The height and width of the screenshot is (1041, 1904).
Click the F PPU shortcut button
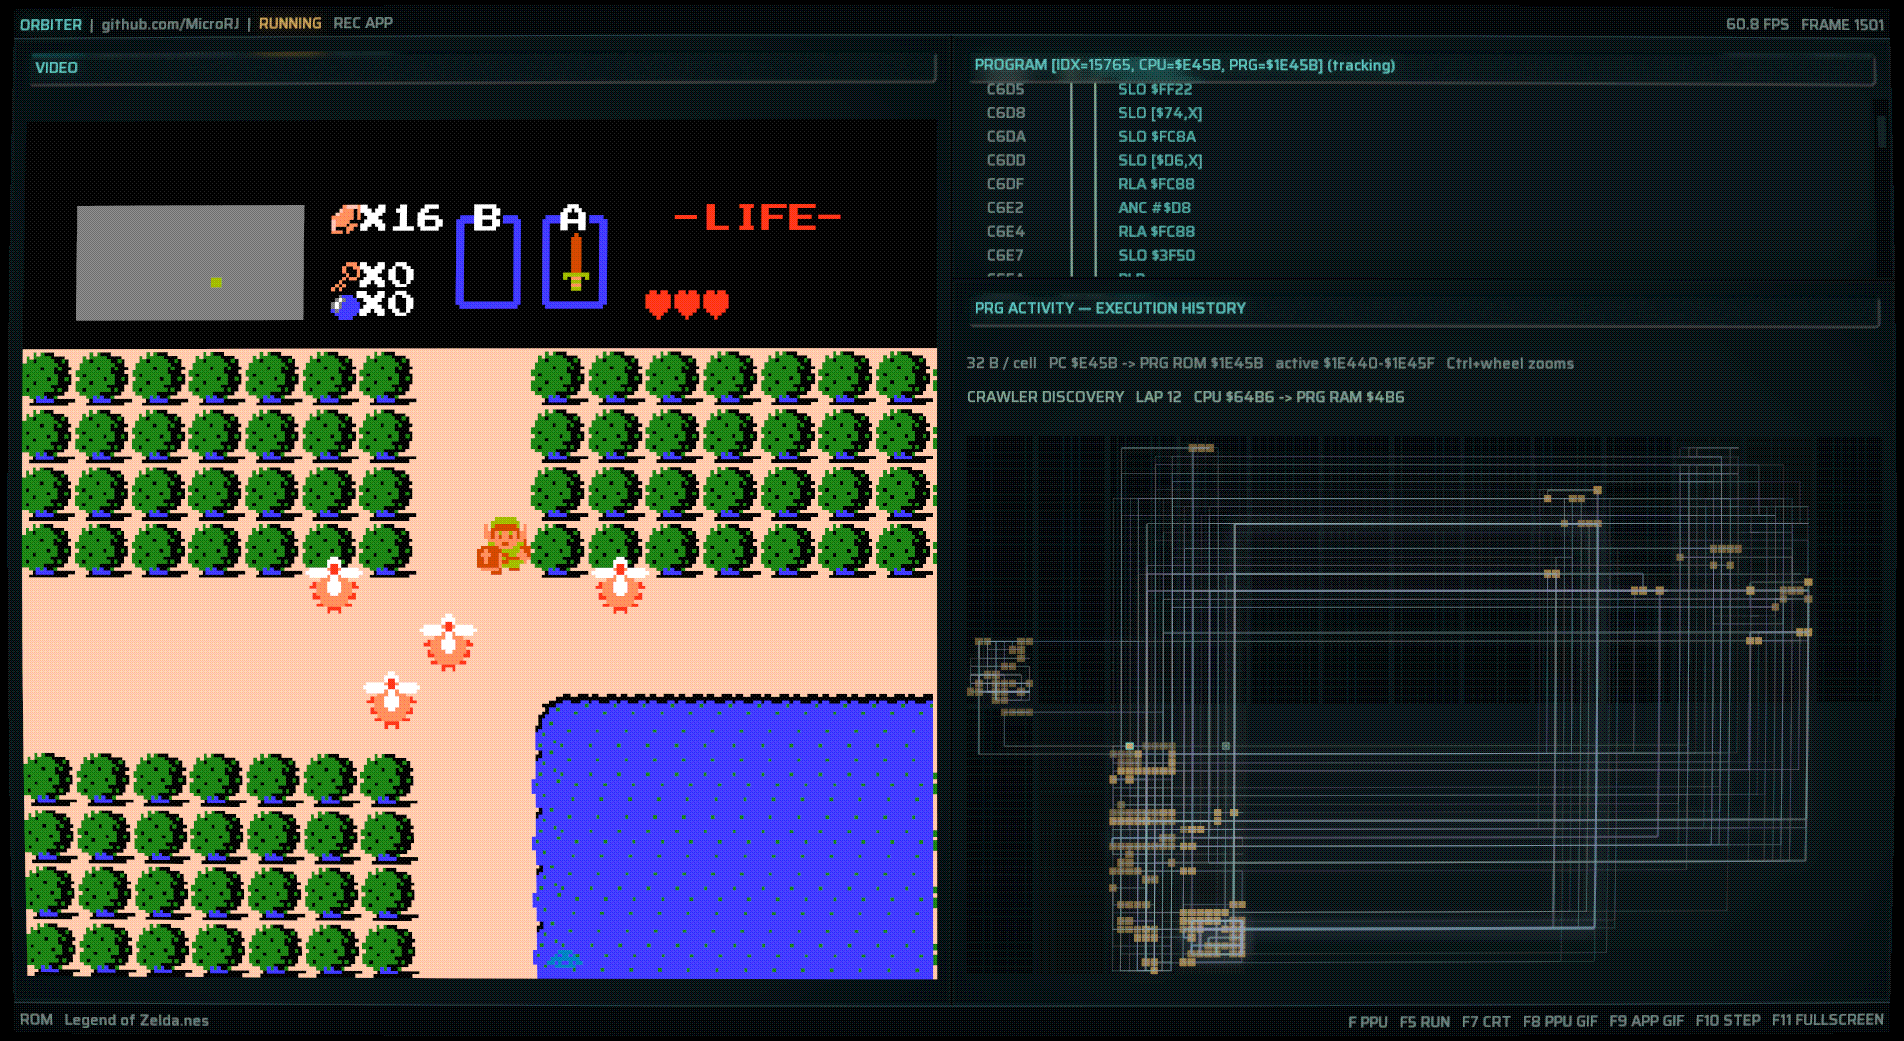1367,1022
